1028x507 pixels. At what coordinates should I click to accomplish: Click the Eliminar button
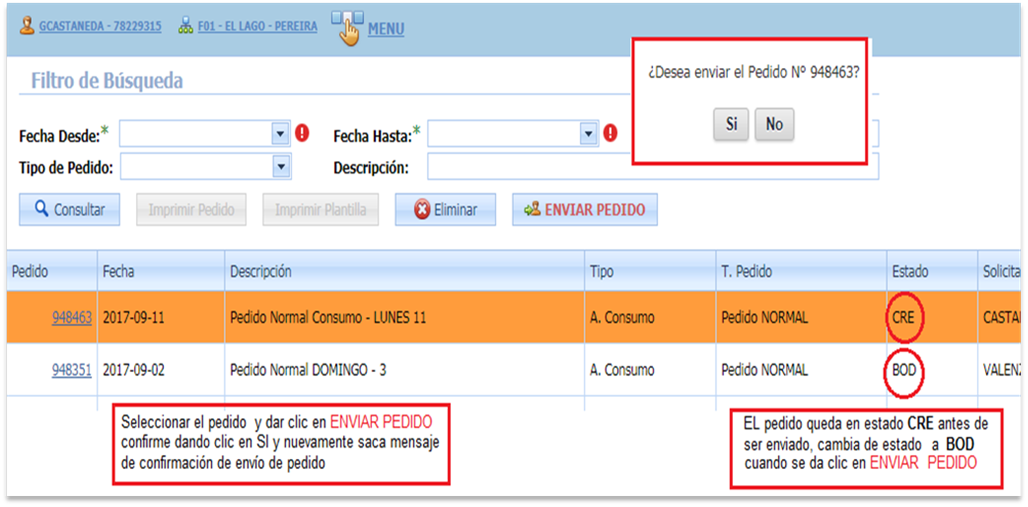click(445, 210)
